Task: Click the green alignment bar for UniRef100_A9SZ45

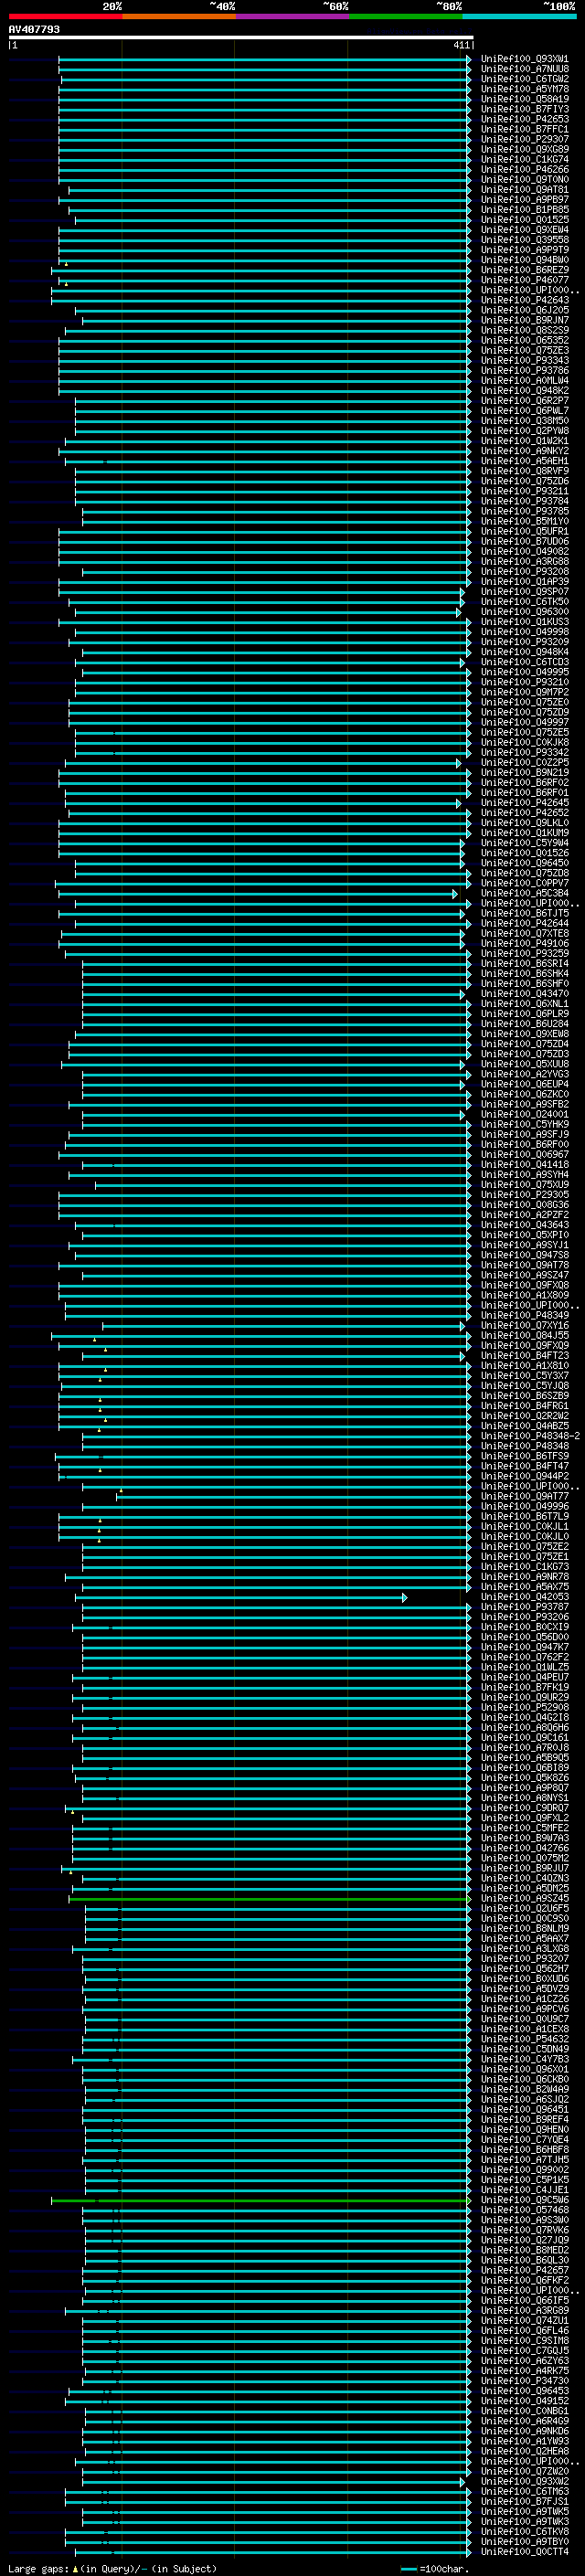Action: click(269, 1899)
